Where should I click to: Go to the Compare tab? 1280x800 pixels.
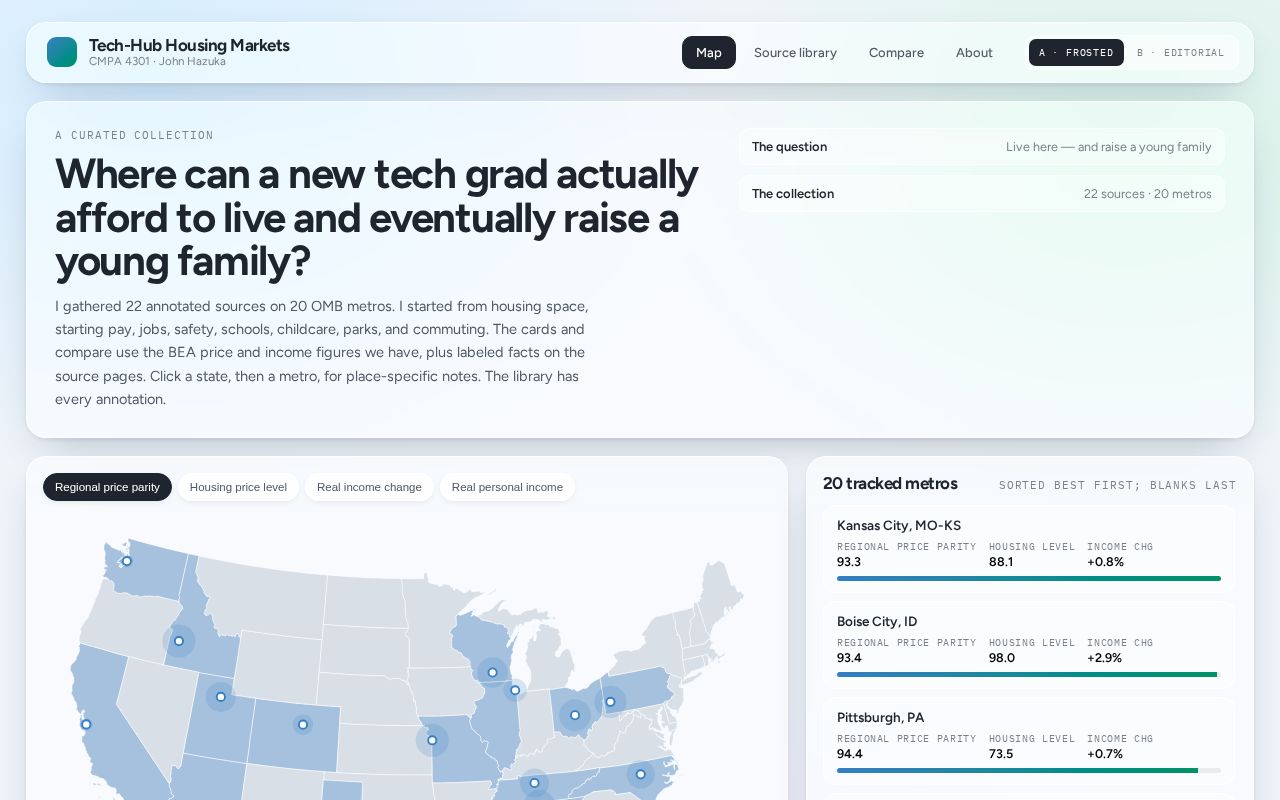(x=896, y=52)
